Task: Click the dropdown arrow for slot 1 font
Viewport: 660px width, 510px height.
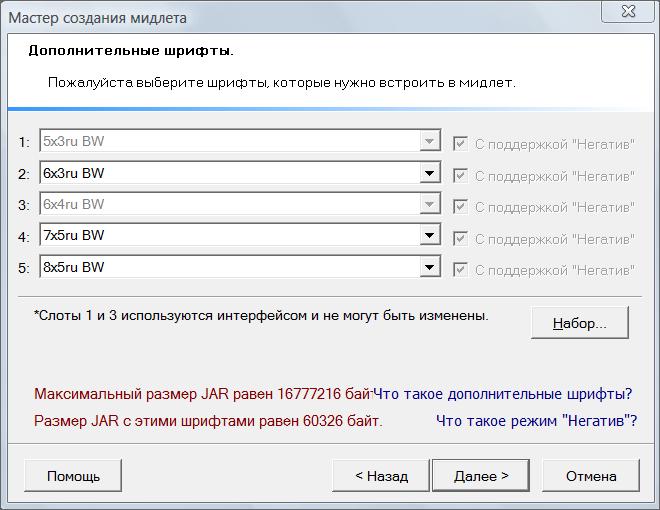Action: point(429,142)
